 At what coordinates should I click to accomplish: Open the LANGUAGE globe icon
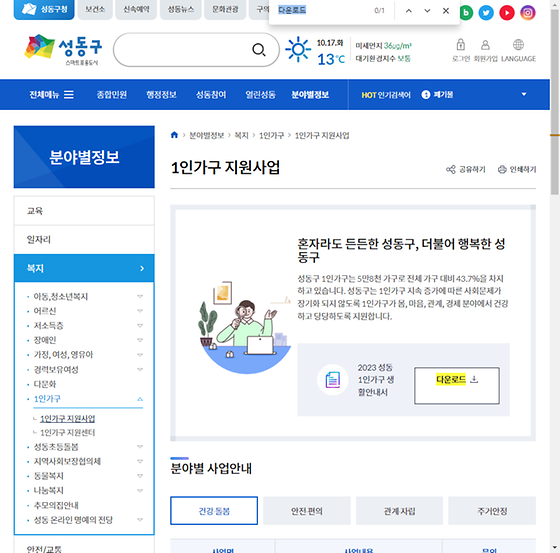[x=518, y=45]
